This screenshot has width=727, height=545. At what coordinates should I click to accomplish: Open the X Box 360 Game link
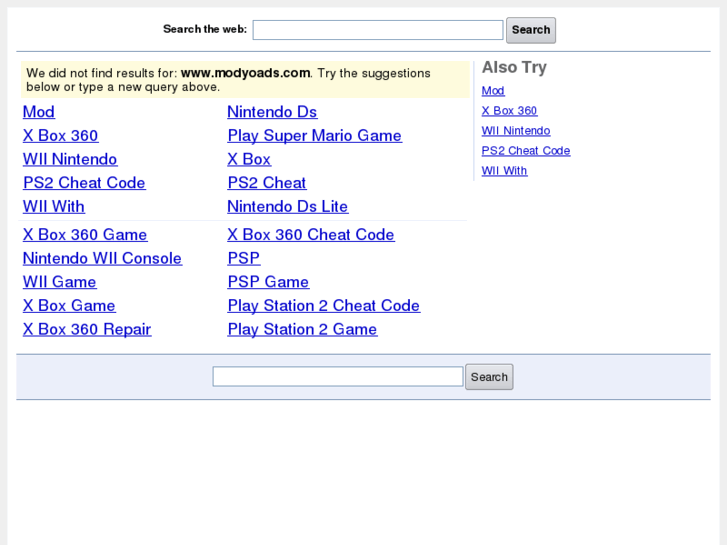[85, 235]
